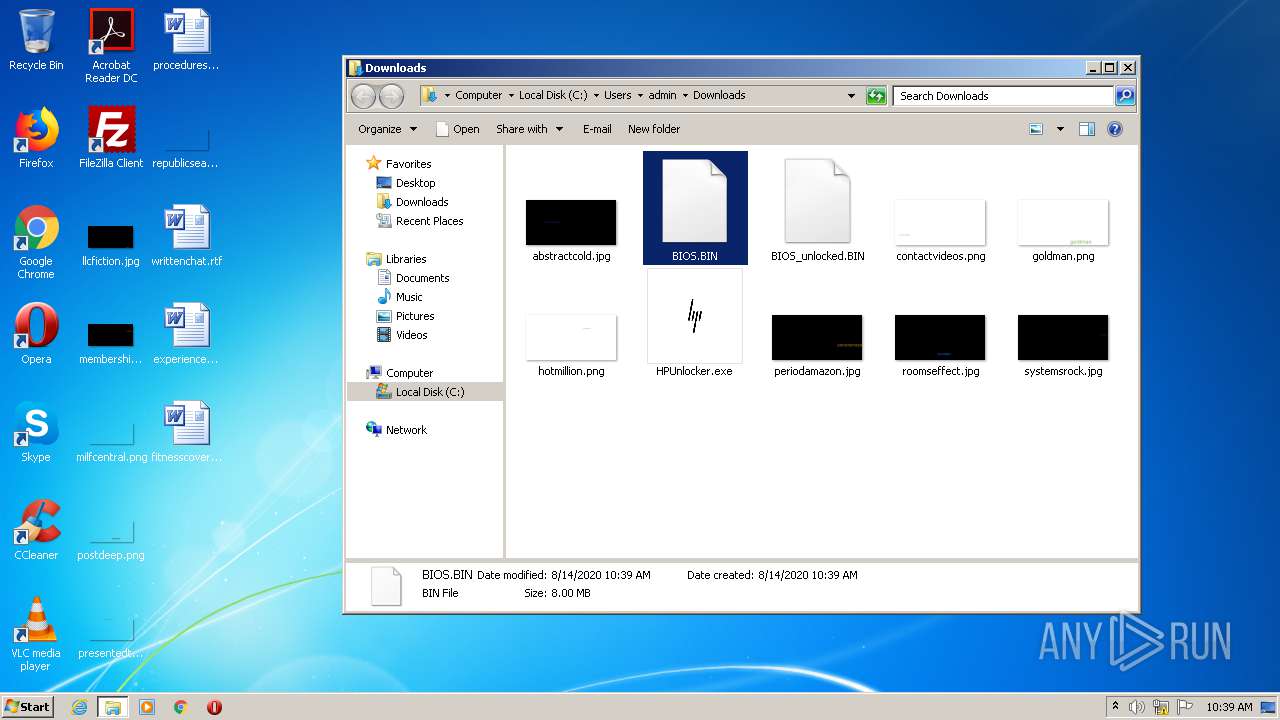Open the Share with dropdown

click(x=529, y=129)
